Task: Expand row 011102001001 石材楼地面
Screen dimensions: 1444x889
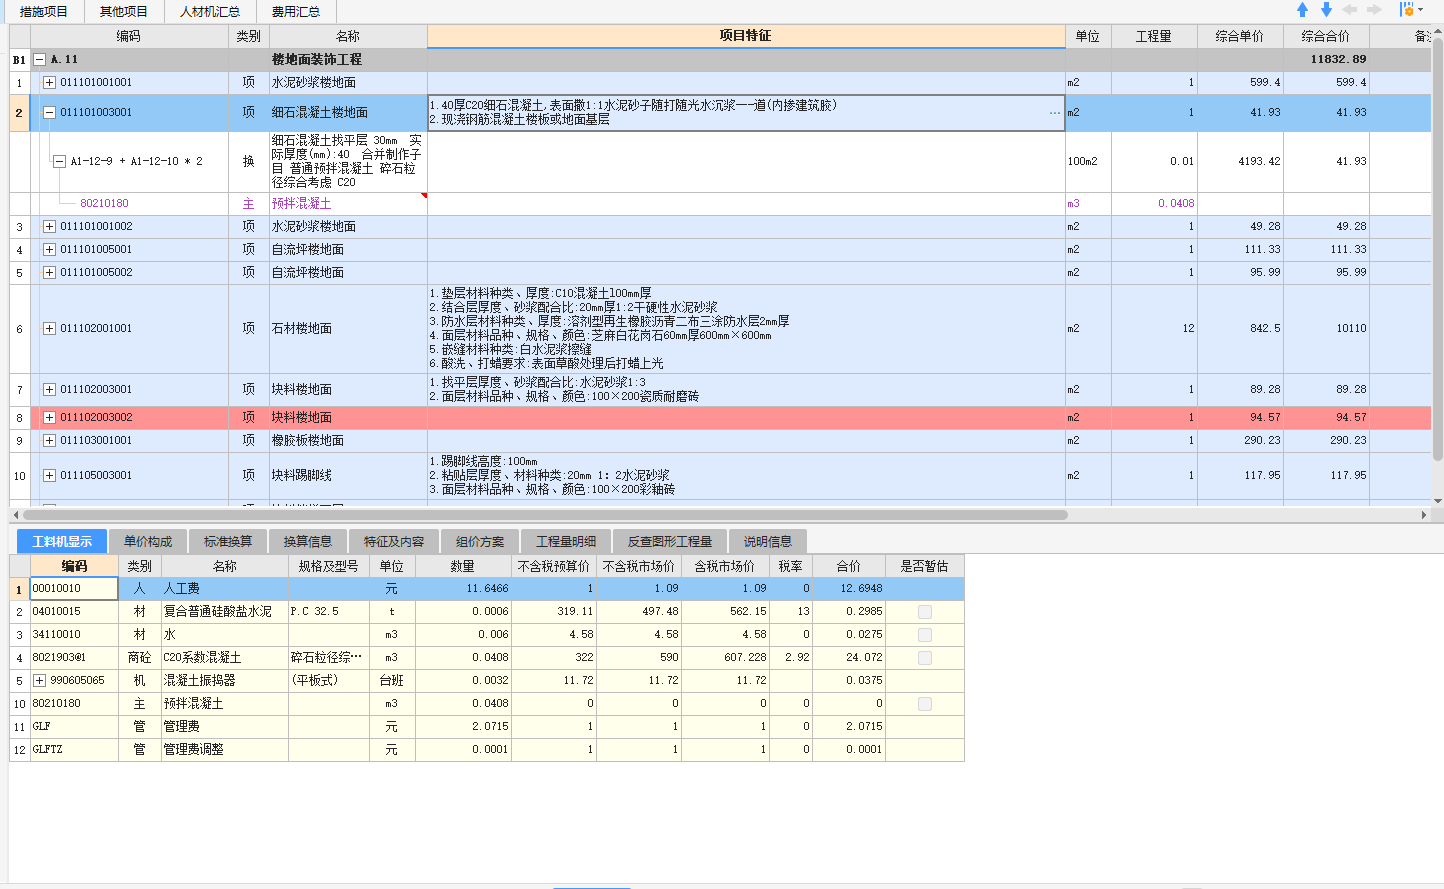Action: click(49, 329)
